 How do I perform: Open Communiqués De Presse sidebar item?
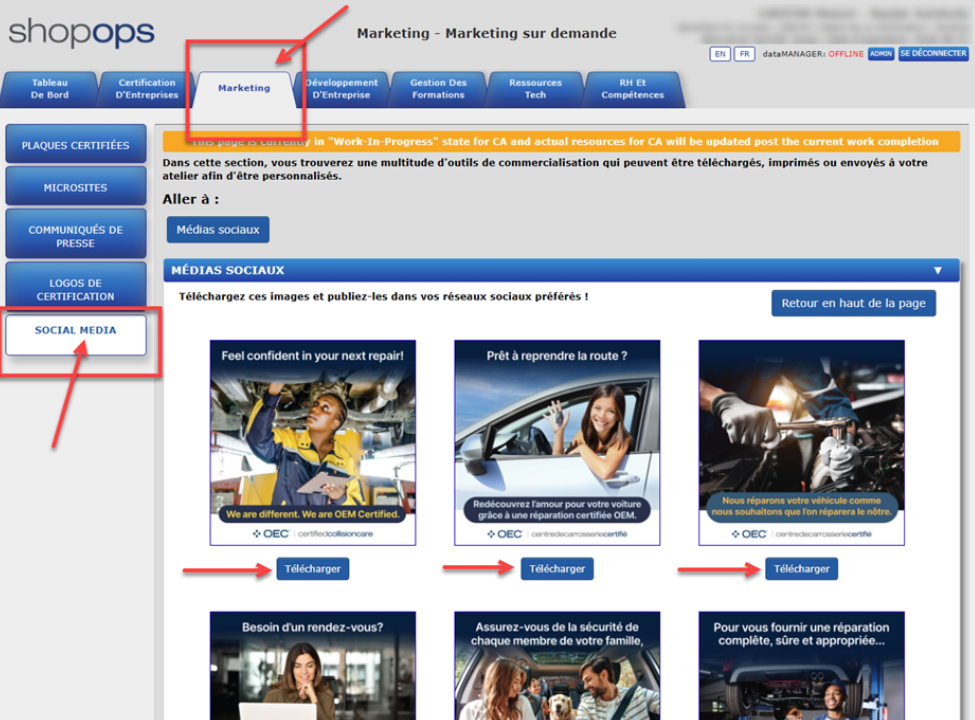pos(76,236)
